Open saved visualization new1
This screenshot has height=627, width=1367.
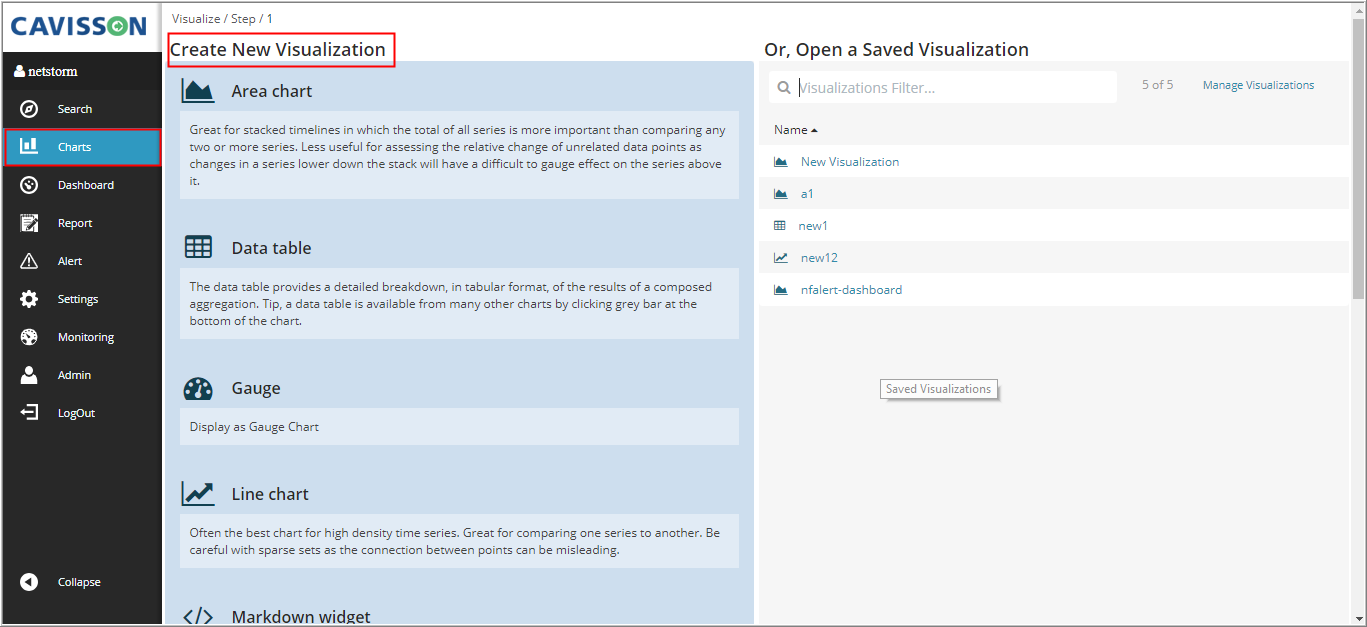pyautogui.click(x=813, y=226)
